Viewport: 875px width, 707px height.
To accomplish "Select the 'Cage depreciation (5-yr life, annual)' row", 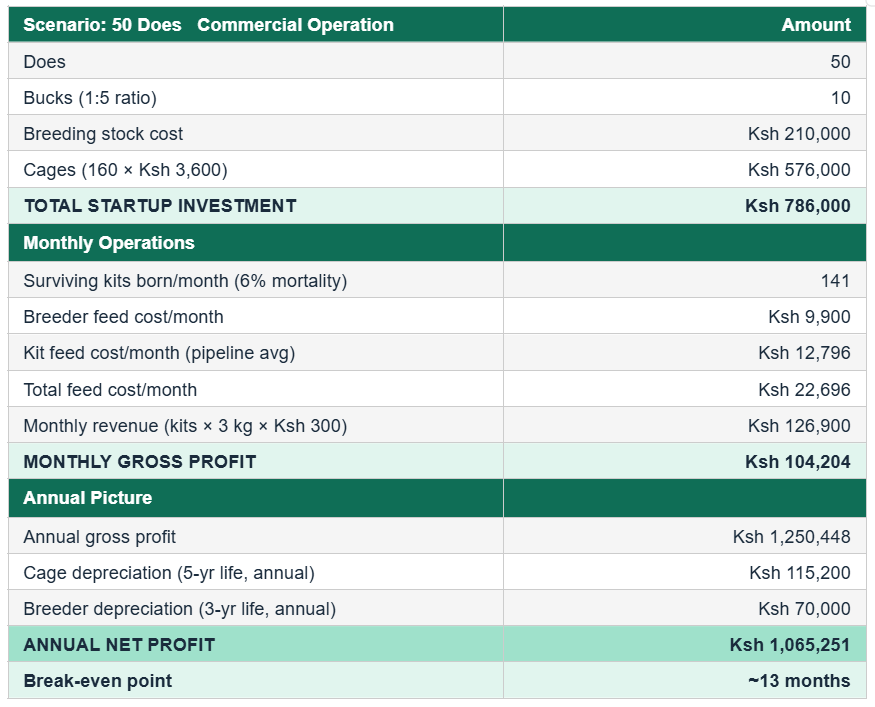I will click(x=437, y=572).
